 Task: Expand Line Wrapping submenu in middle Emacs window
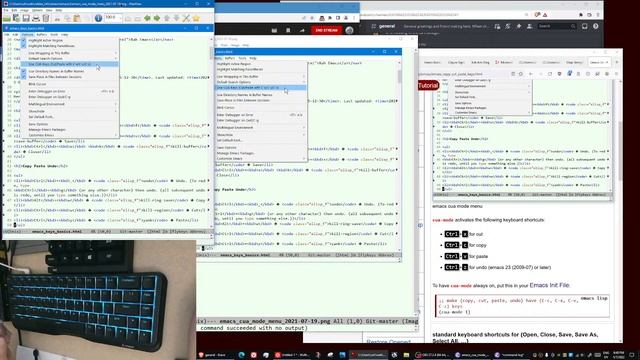click(x=304, y=77)
